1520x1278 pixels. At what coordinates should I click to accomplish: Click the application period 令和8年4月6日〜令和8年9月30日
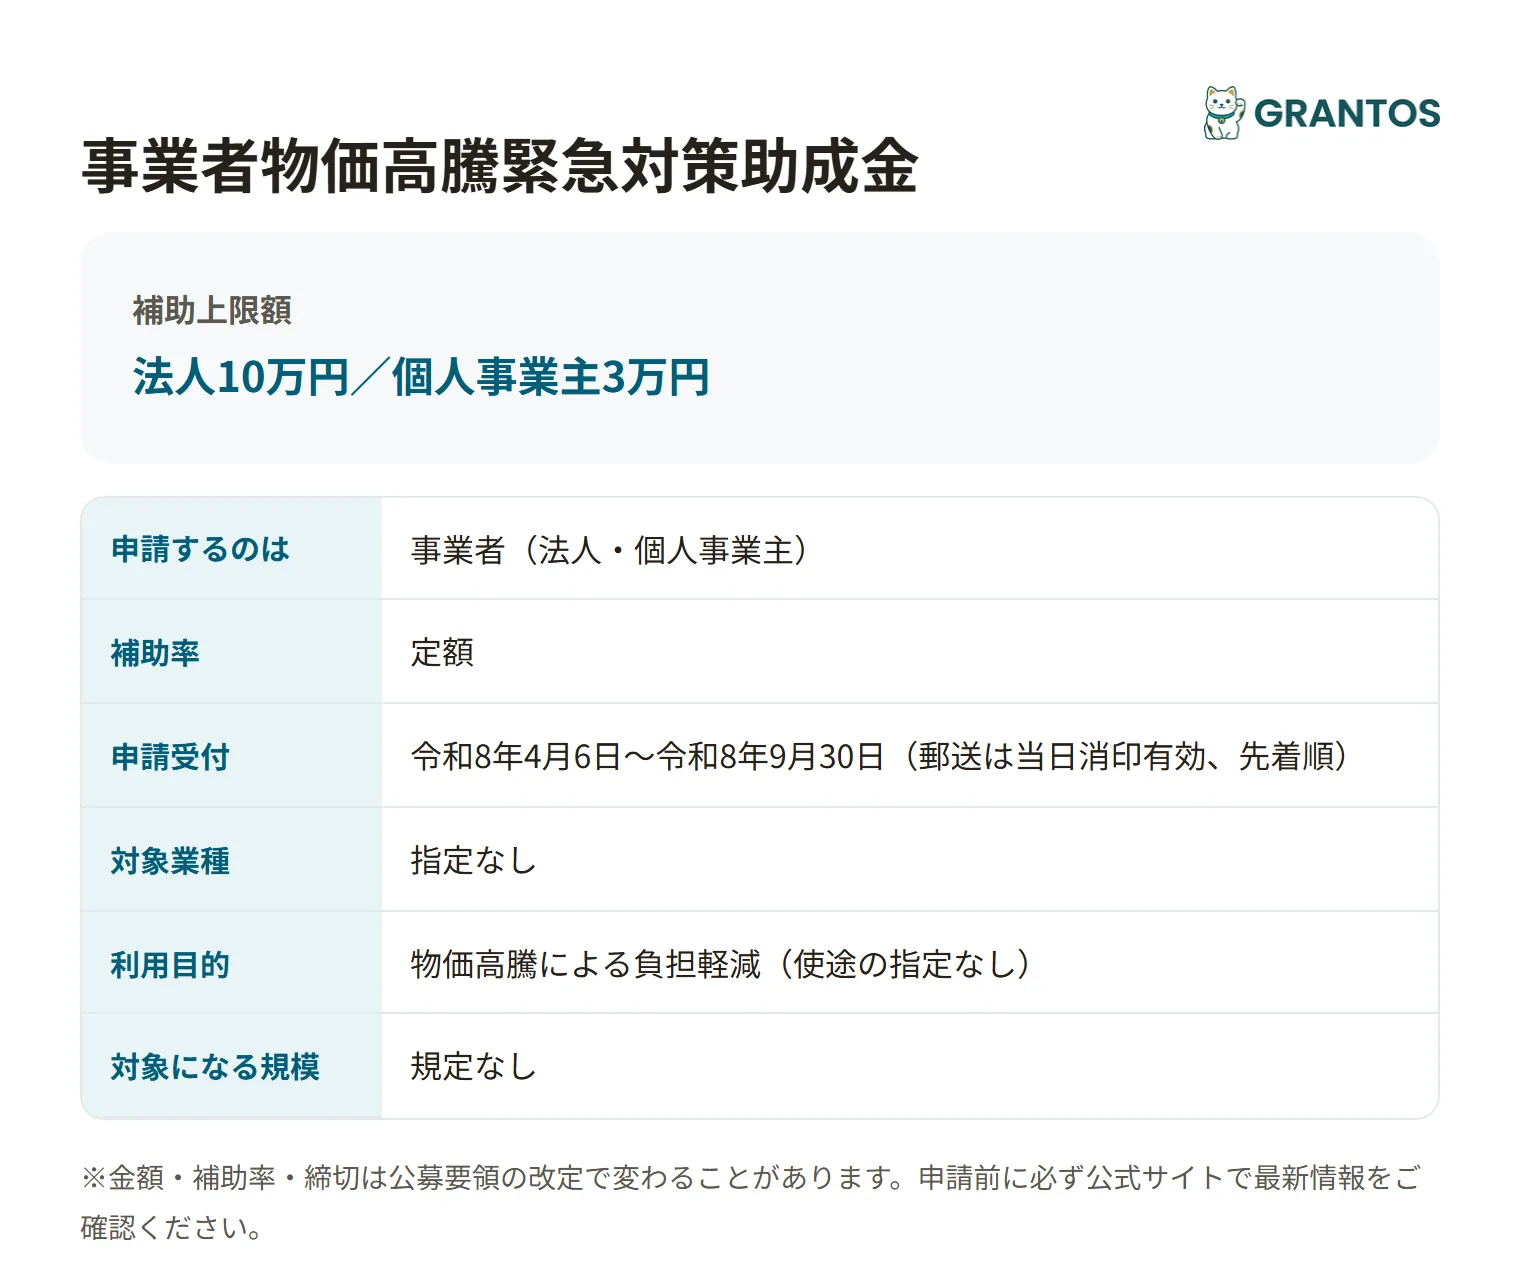coord(647,757)
